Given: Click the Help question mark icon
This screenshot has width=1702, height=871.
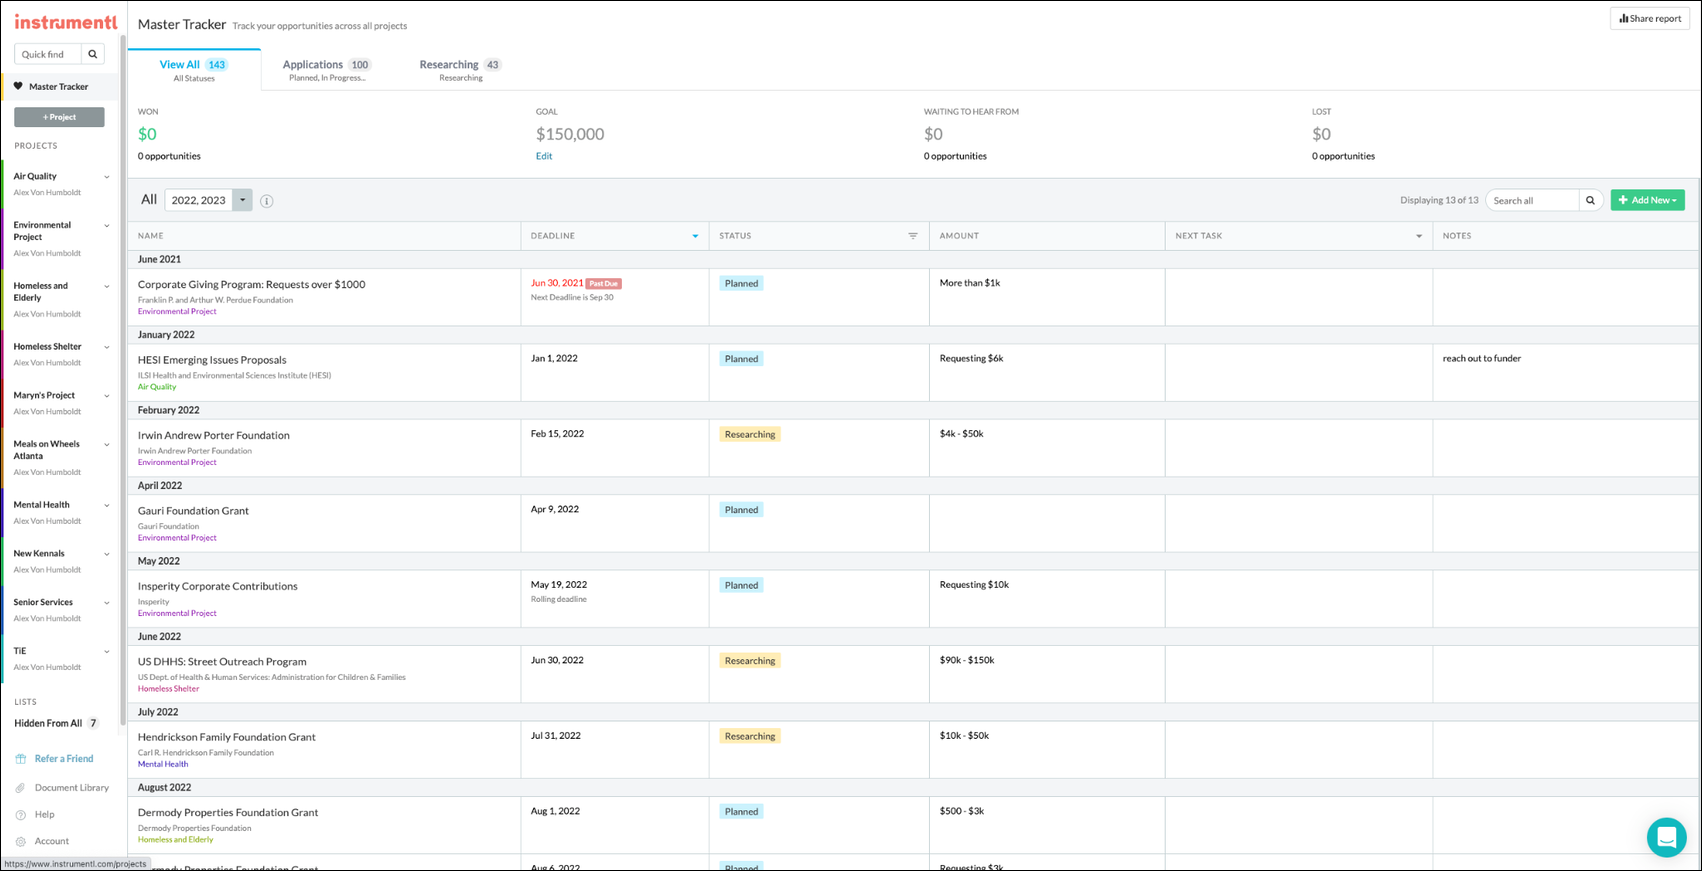Looking at the screenshot, I should tap(20, 815).
